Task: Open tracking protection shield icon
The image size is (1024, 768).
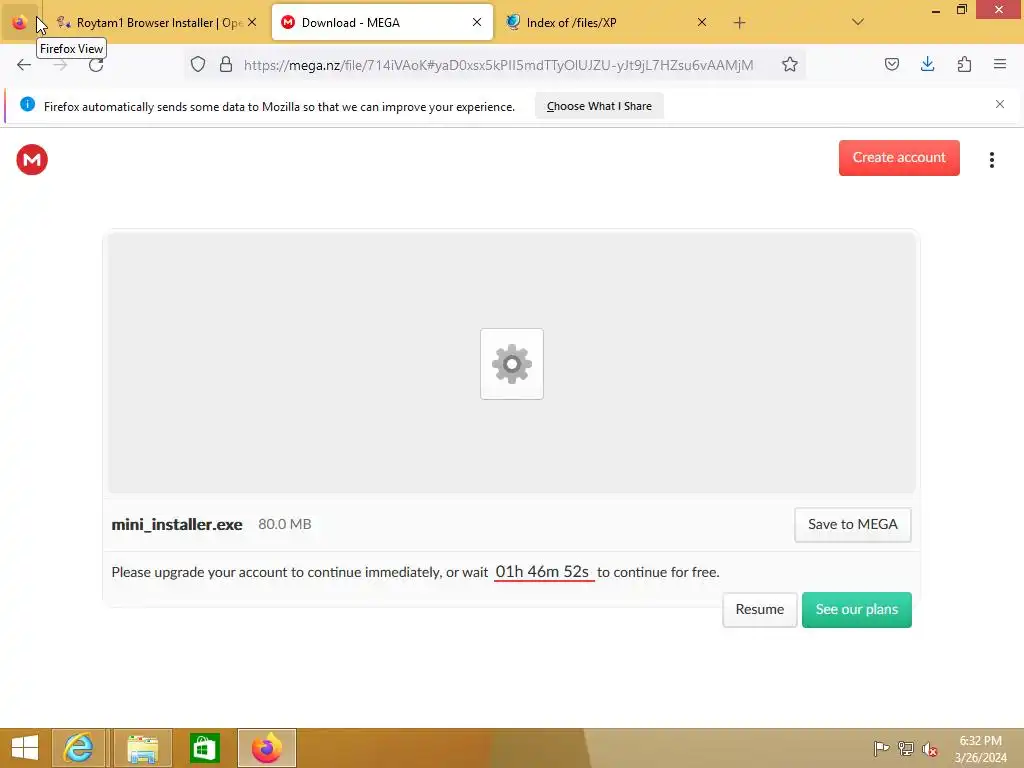Action: coord(198,65)
